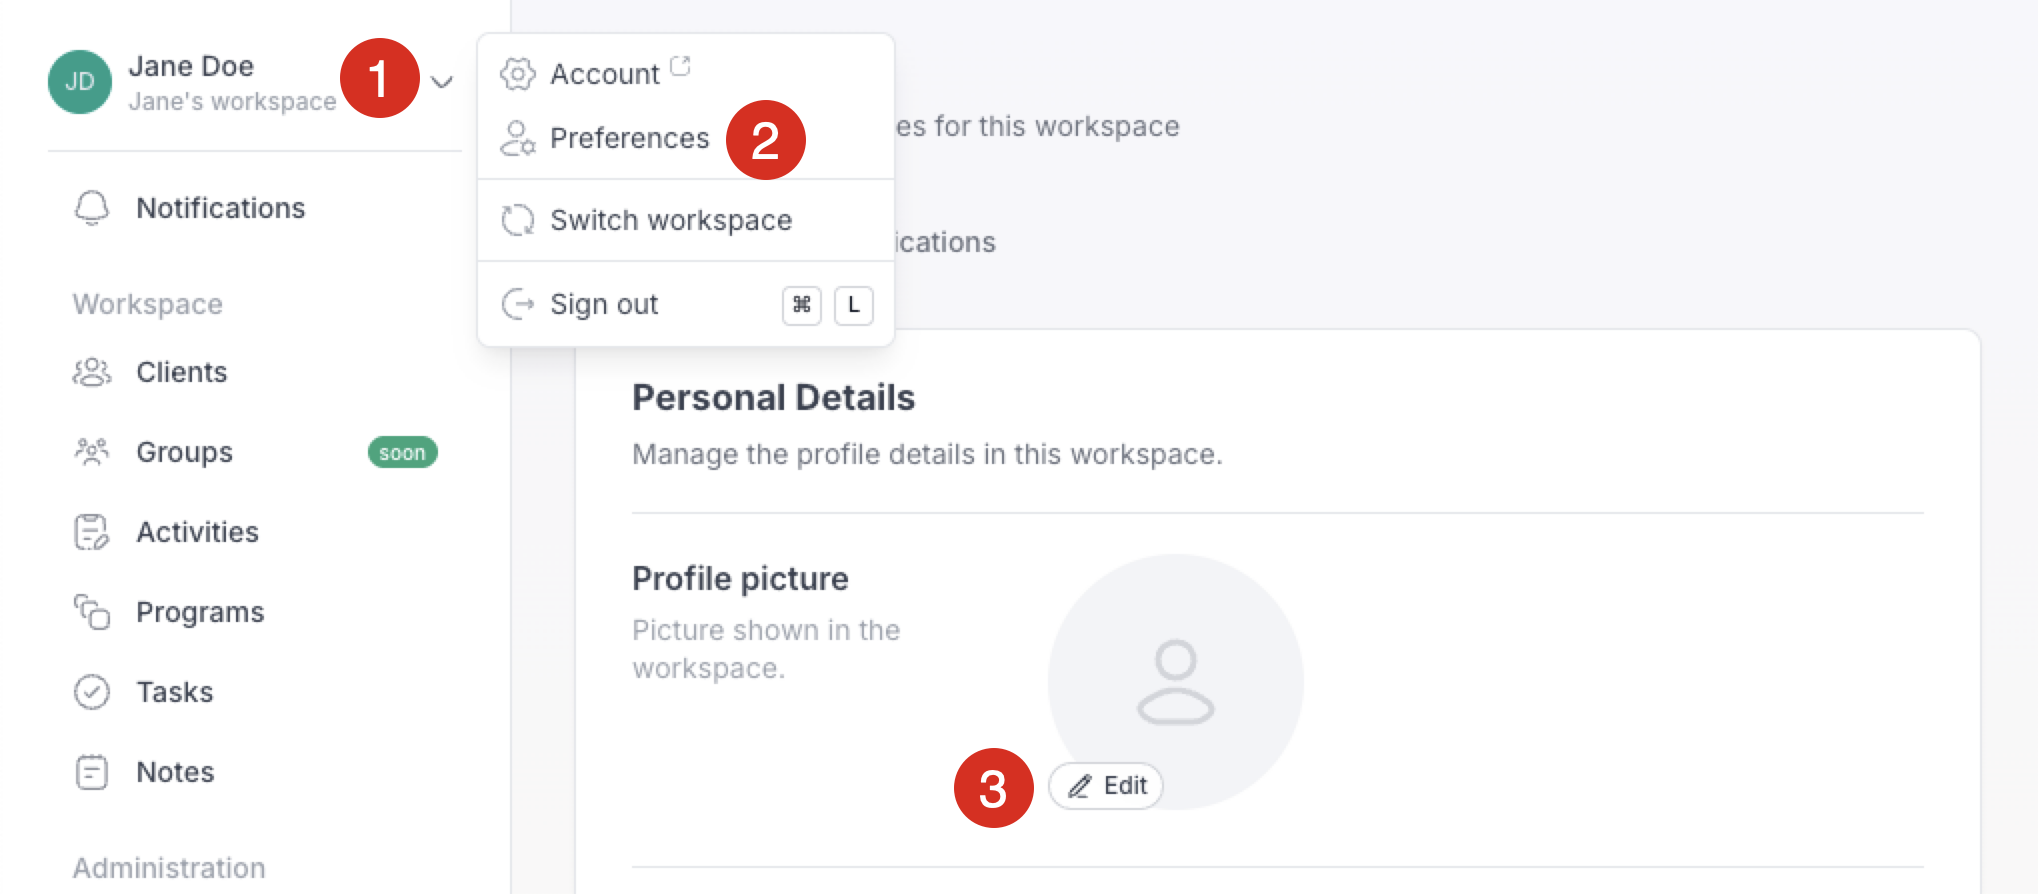Click the Preferences user-gear icon
This screenshot has width=2038, height=894.
[518, 138]
